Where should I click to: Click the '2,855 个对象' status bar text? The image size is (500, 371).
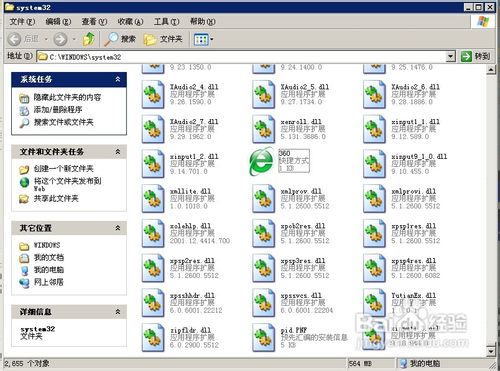pyautogui.click(x=27, y=363)
